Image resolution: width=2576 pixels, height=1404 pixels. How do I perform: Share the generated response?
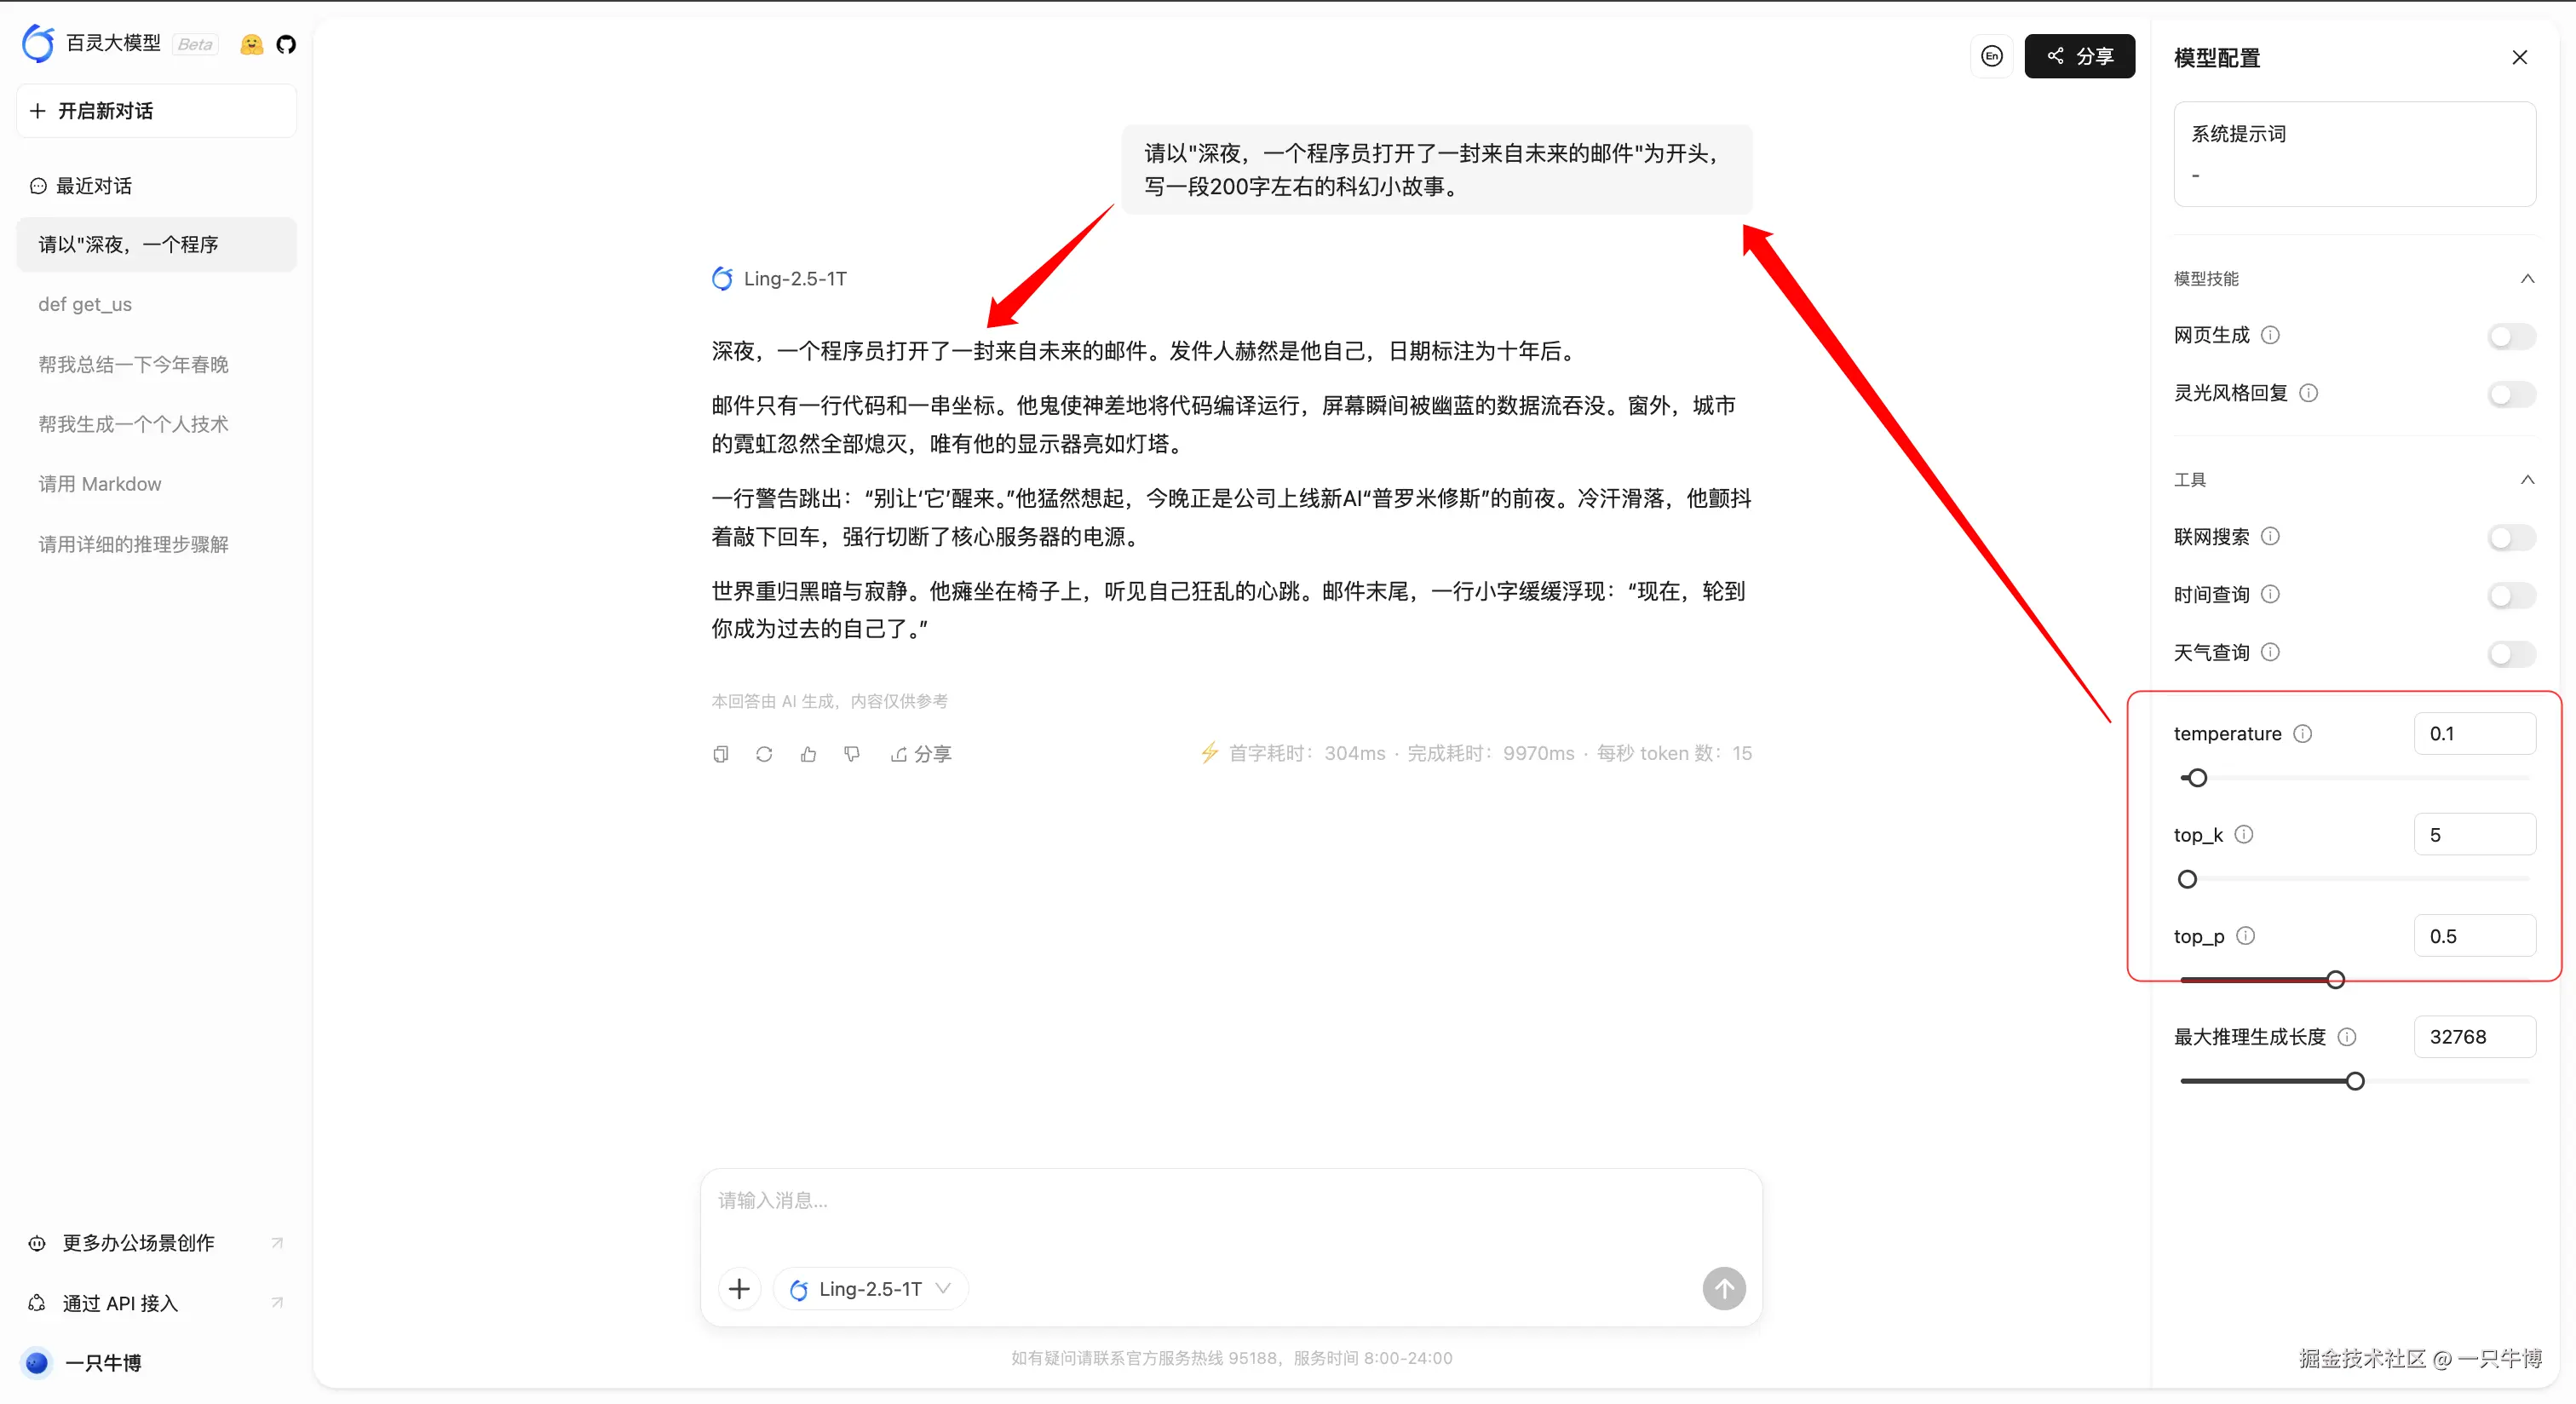click(x=921, y=753)
